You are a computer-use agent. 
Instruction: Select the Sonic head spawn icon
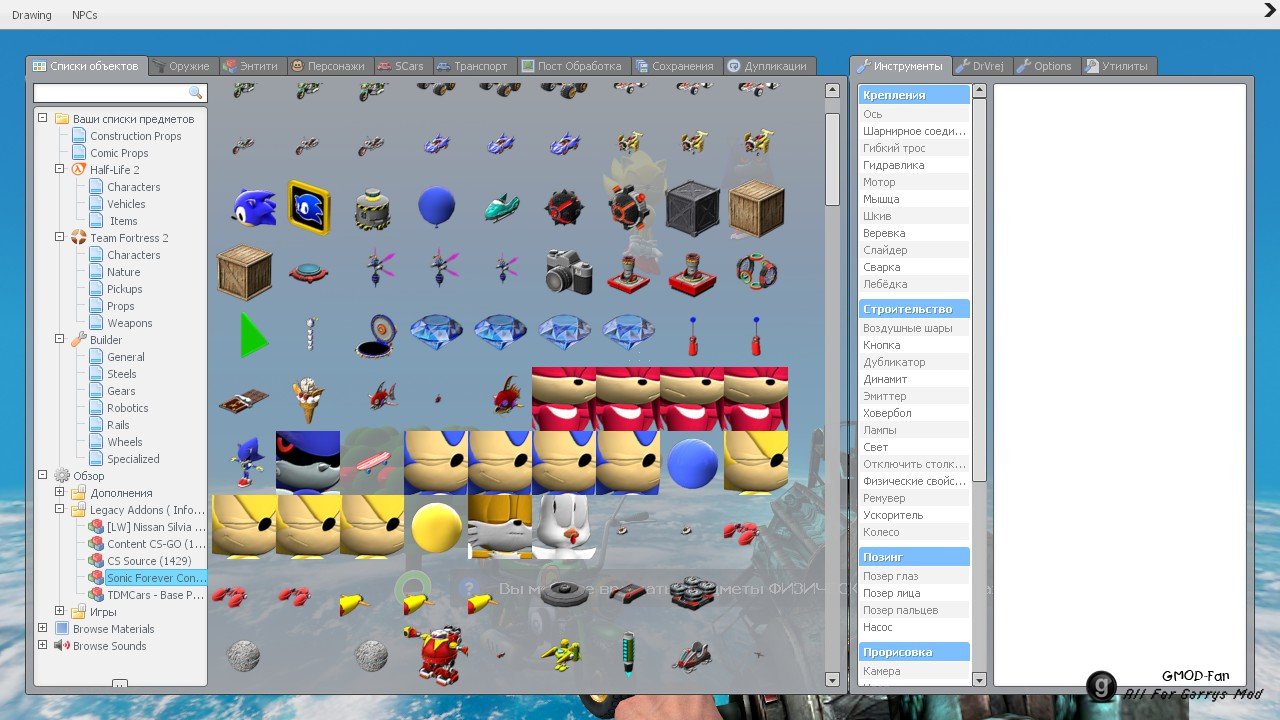point(254,207)
